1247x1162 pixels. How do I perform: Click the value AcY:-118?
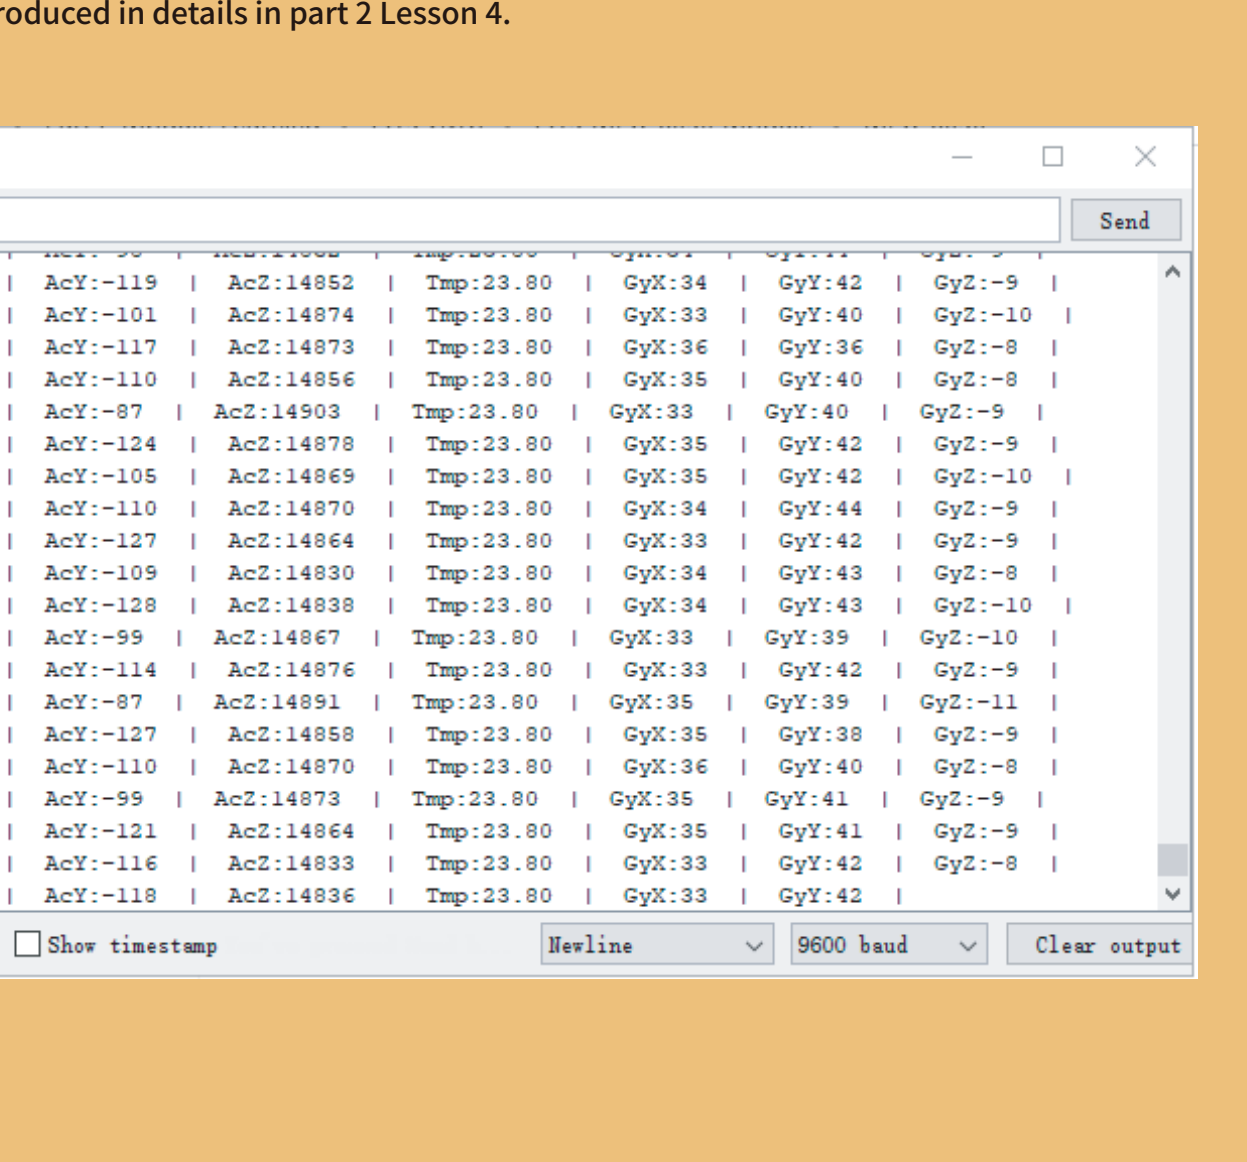101,895
